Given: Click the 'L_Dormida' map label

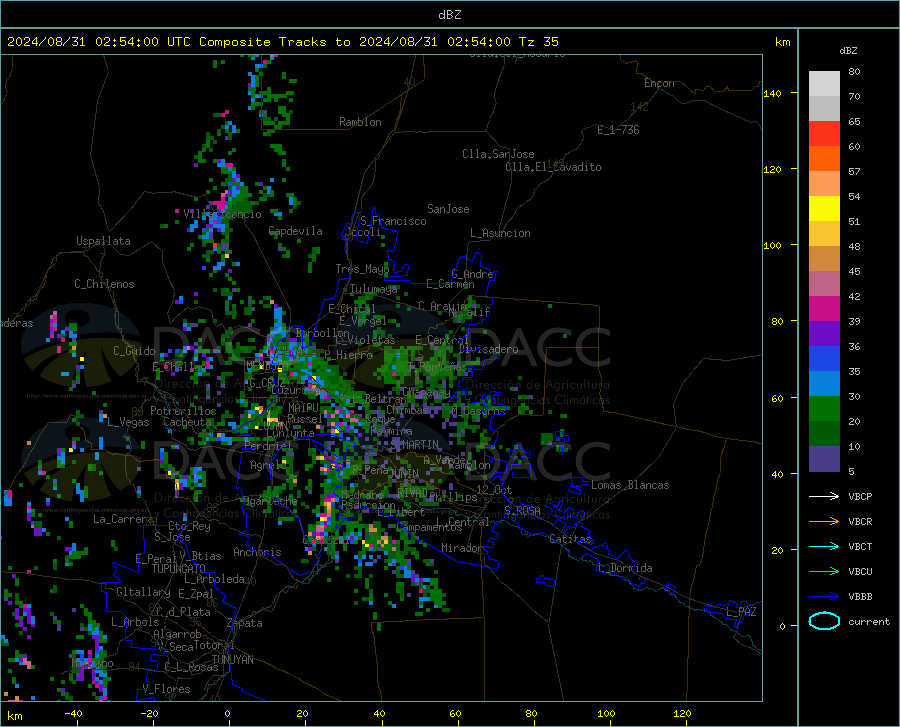Looking at the screenshot, I should pyautogui.click(x=625, y=568).
